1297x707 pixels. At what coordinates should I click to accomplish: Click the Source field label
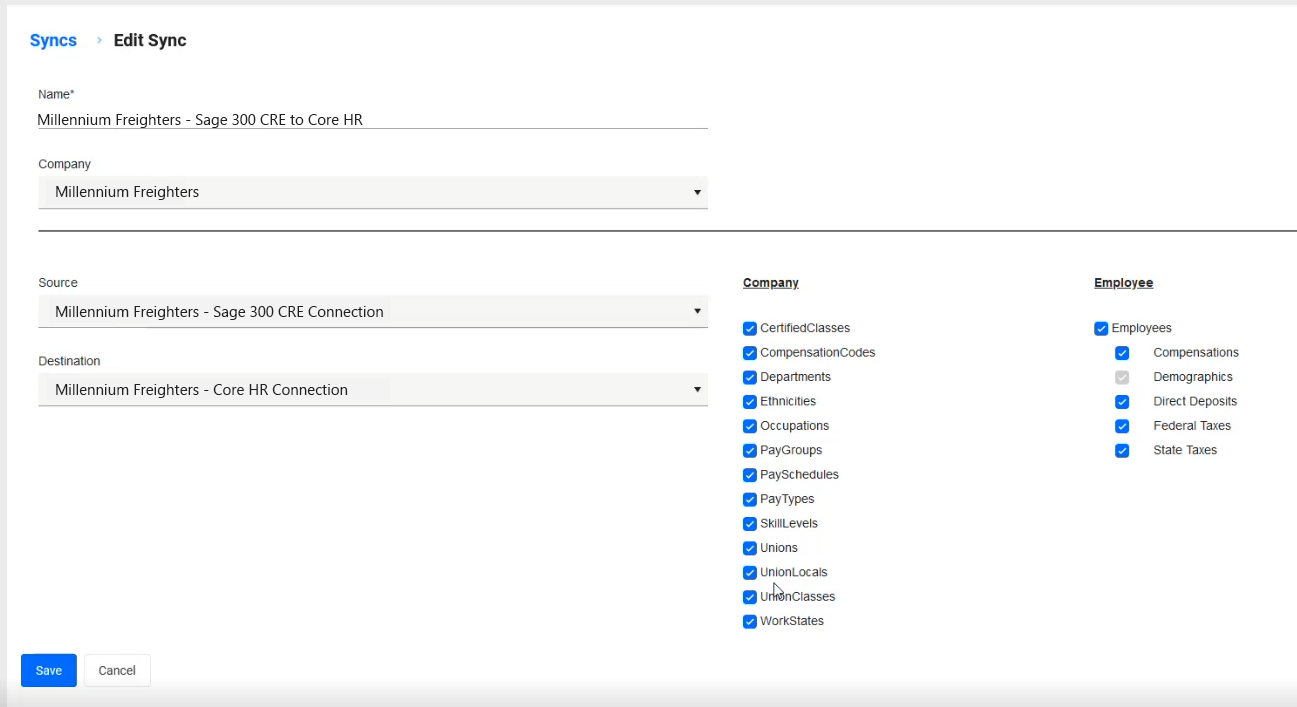point(58,283)
